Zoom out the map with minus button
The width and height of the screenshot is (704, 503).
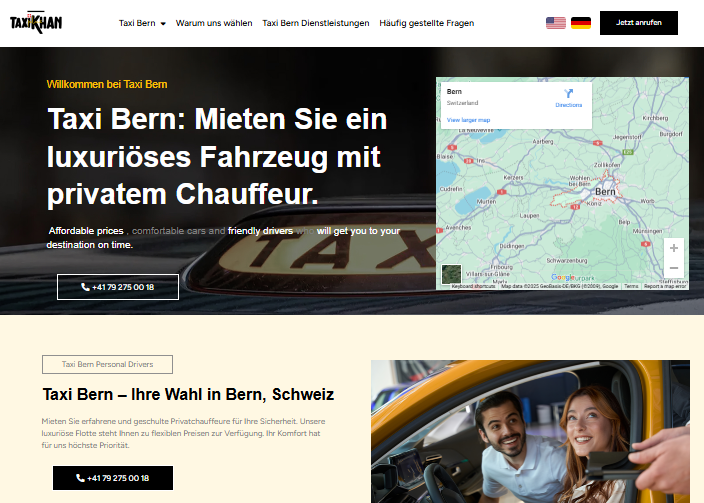point(673,268)
